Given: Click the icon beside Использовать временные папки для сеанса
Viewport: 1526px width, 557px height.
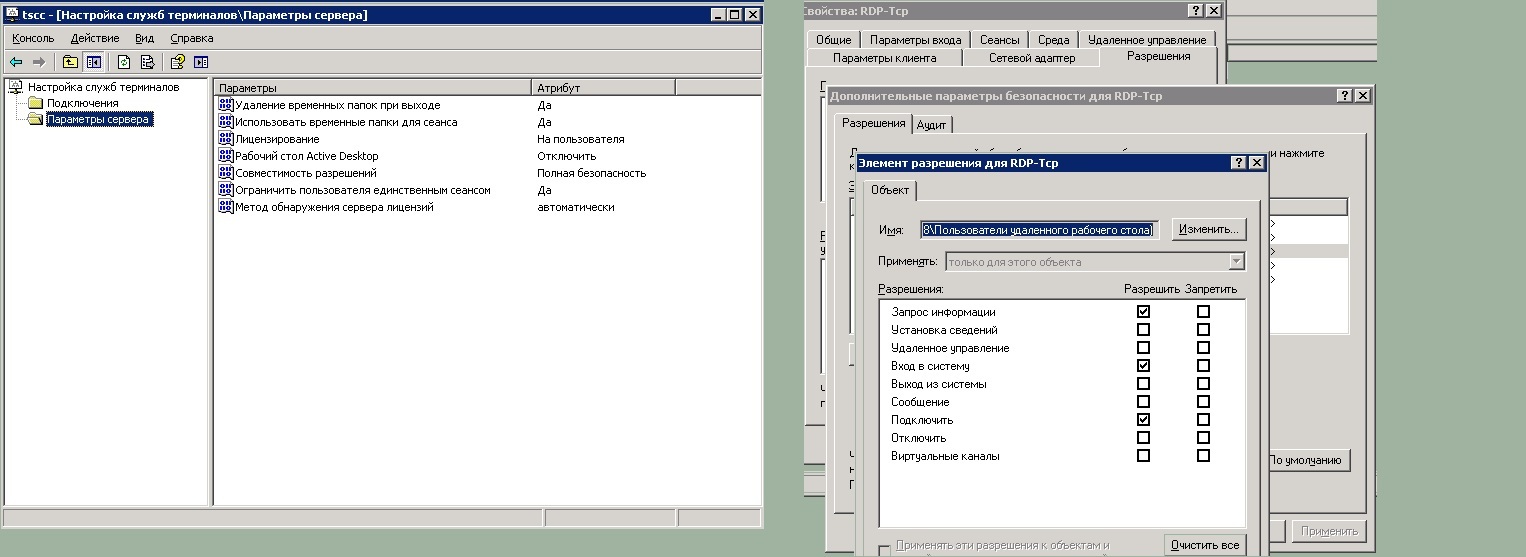Looking at the screenshot, I should point(226,122).
